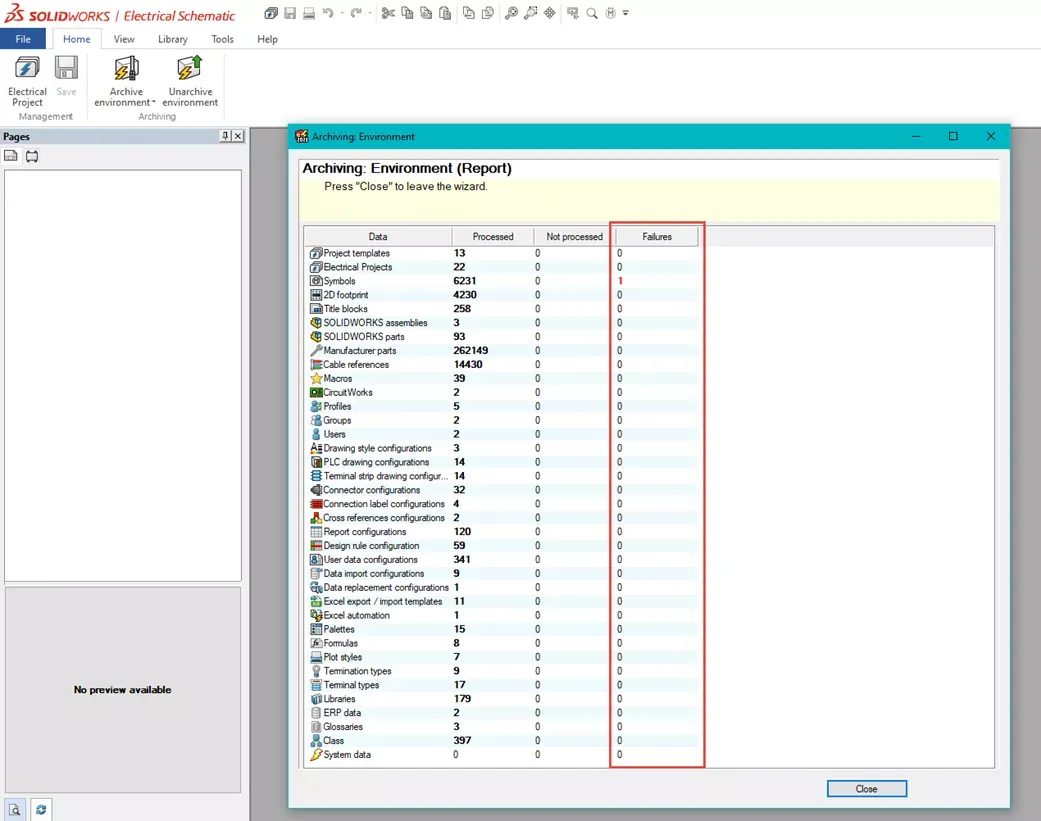Expand the Redo history dropdown
The height and width of the screenshot is (821, 1041).
pyautogui.click(x=370, y=13)
